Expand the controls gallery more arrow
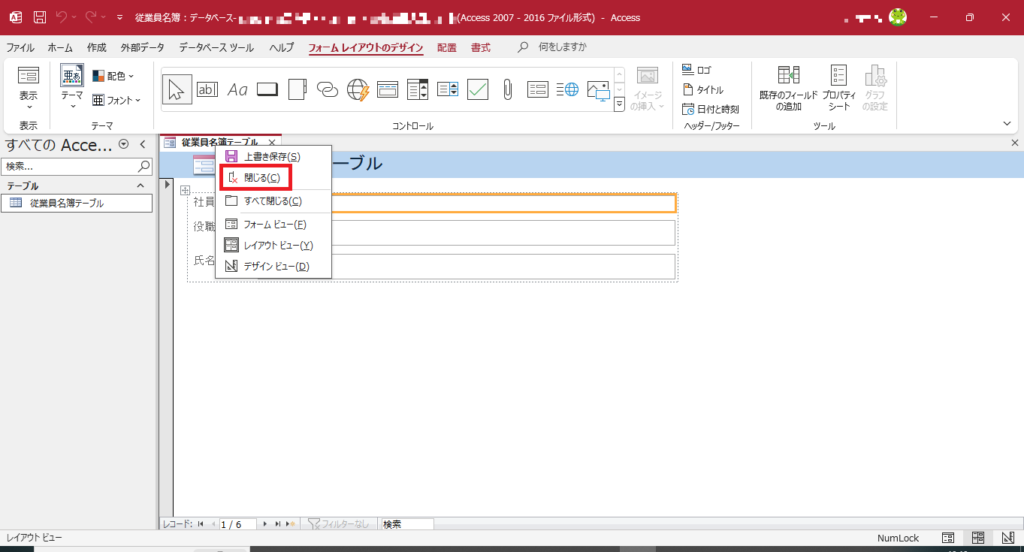This screenshot has width=1024, height=552. 619,105
